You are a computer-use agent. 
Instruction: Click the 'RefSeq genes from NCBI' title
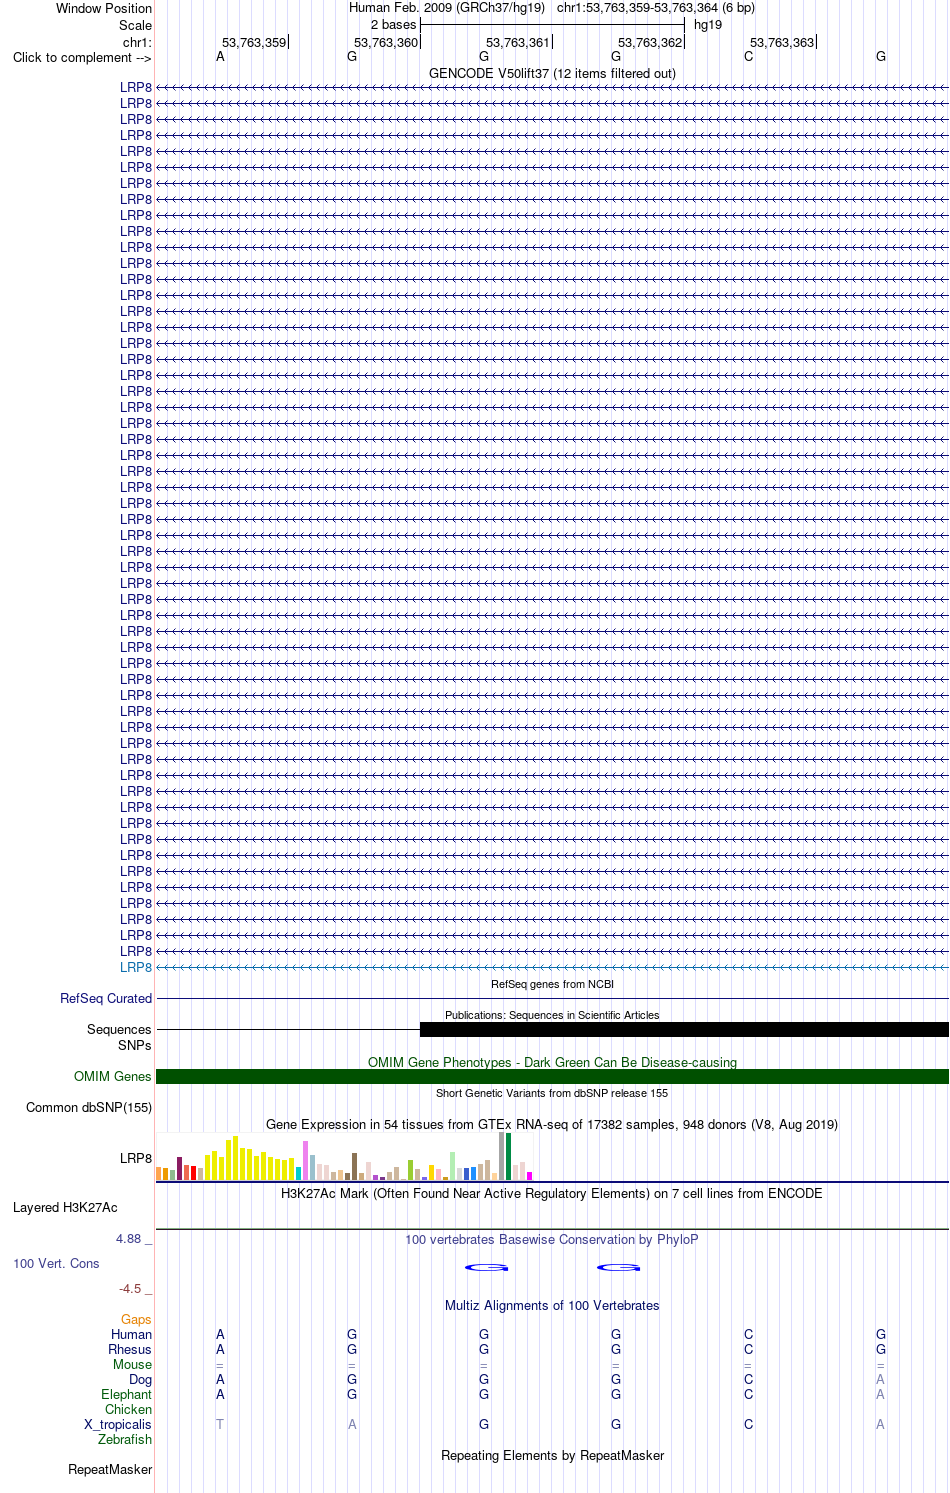[552, 984]
